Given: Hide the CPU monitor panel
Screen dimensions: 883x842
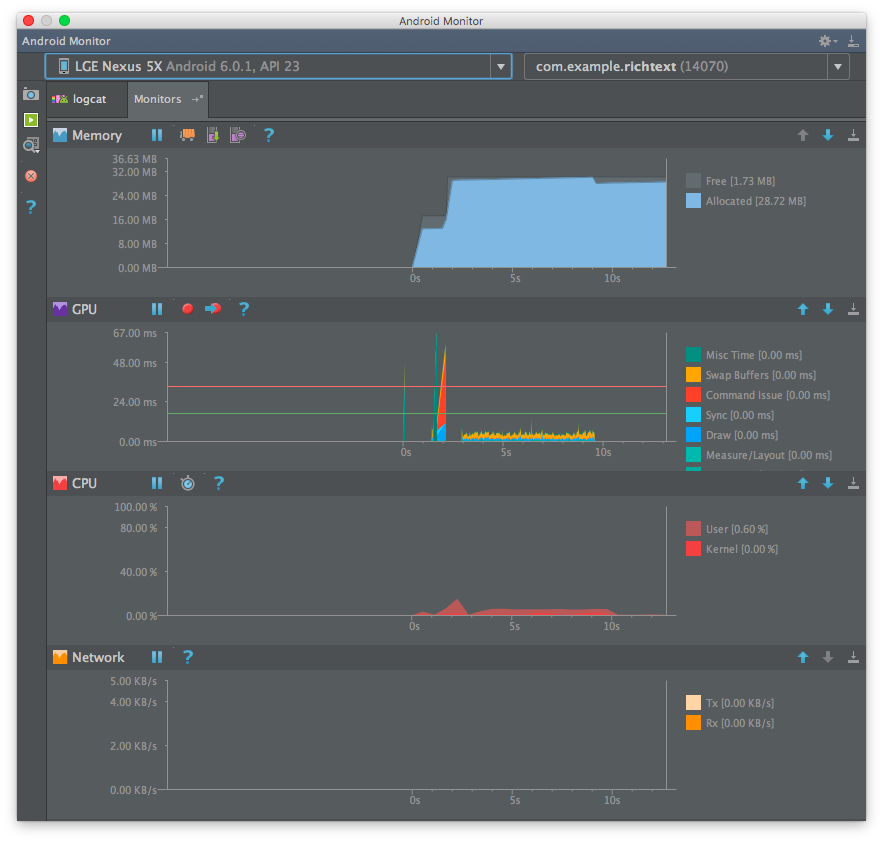Looking at the screenshot, I should [853, 483].
